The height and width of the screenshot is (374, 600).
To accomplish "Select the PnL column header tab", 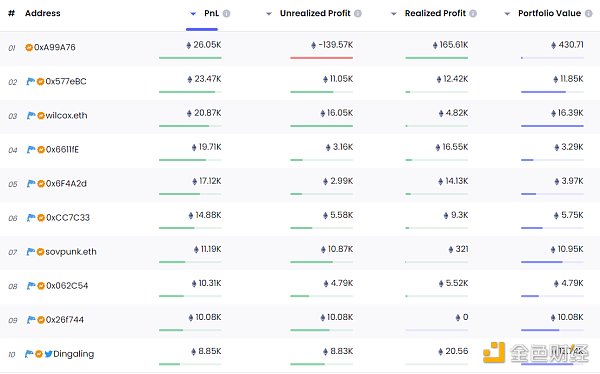I will (x=211, y=13).
